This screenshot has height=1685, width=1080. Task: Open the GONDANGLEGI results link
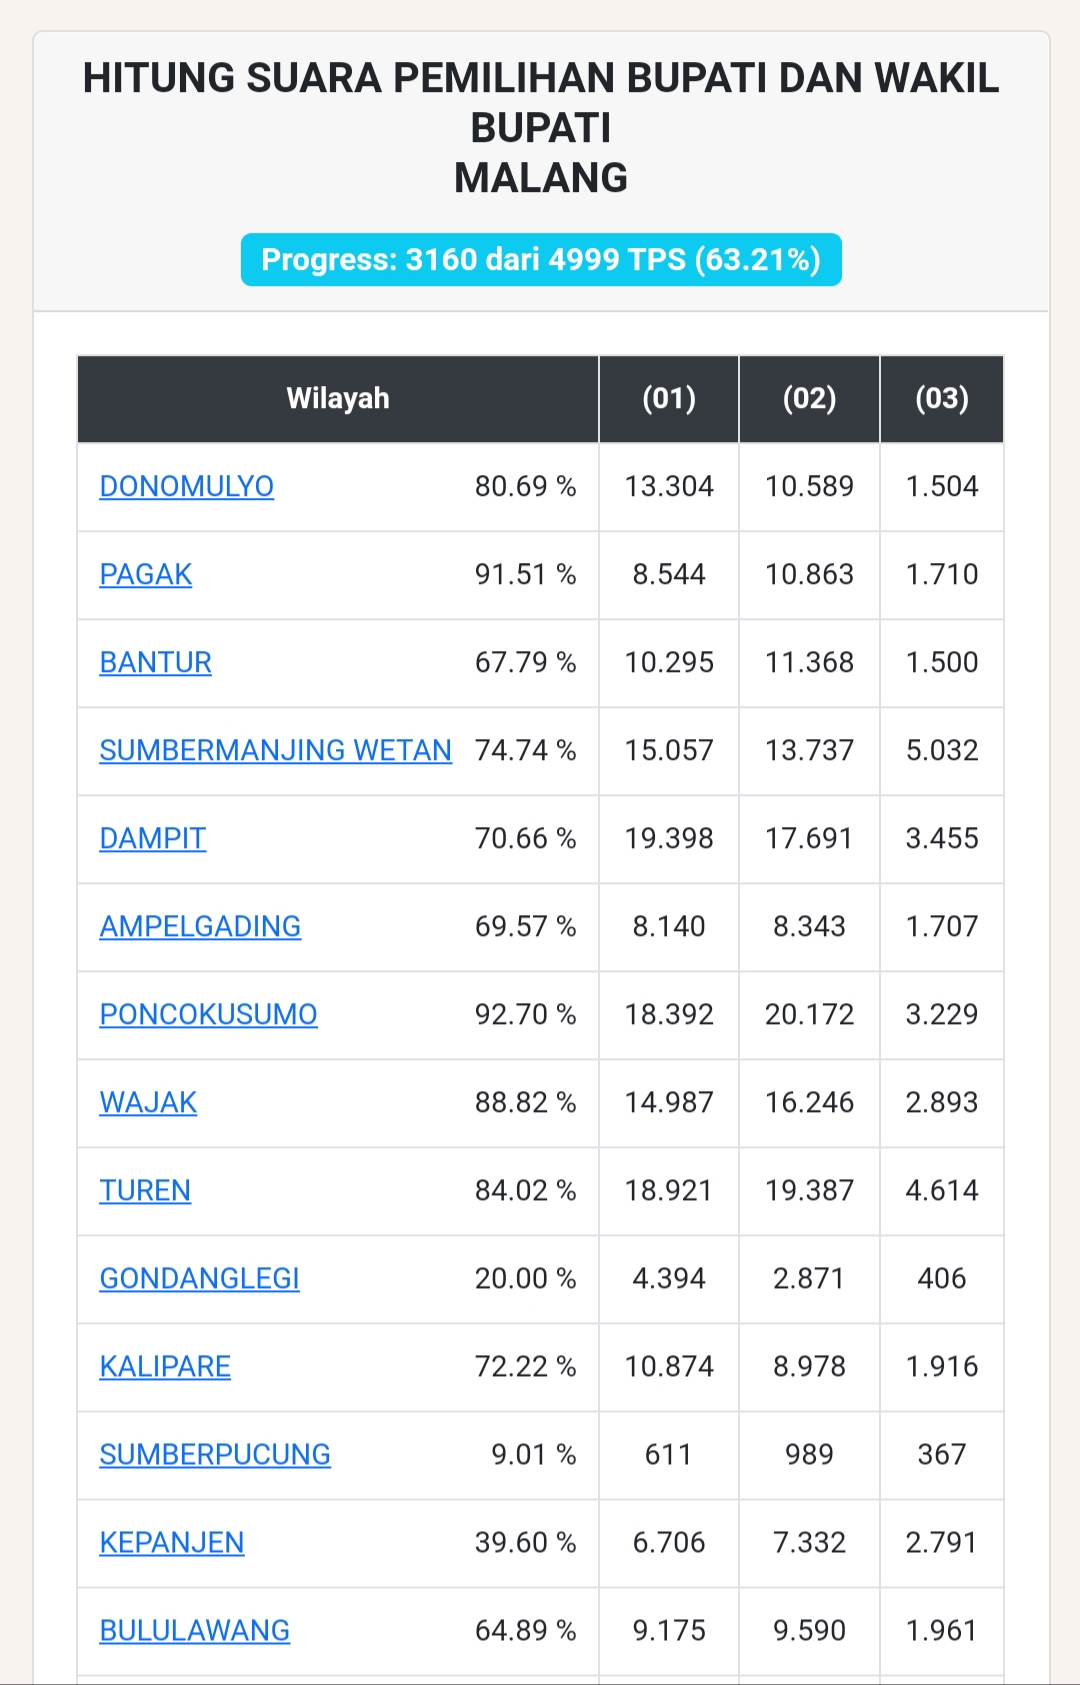(x=199, y=1278)
